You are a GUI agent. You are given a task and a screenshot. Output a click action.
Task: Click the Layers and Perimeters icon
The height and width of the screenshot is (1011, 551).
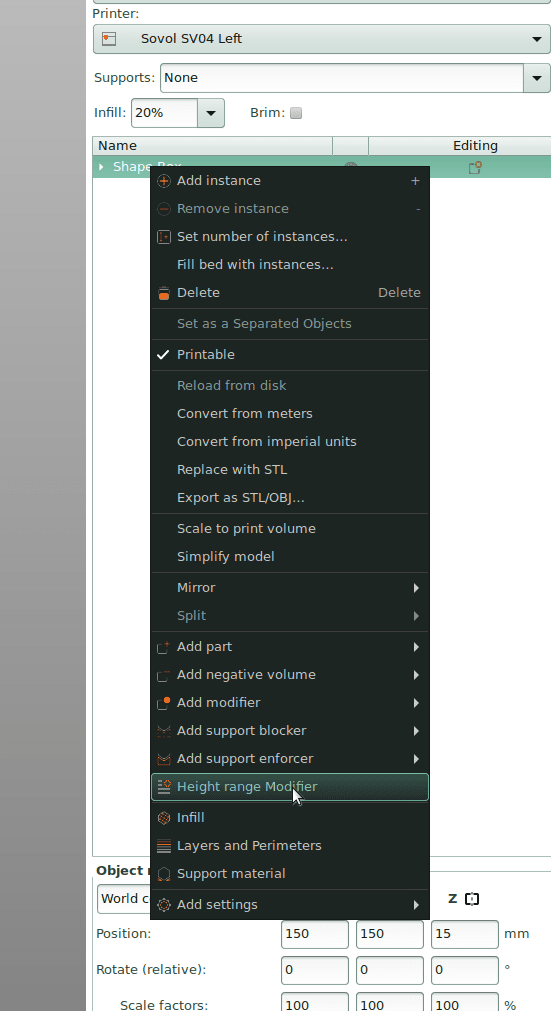coord(164,846)
